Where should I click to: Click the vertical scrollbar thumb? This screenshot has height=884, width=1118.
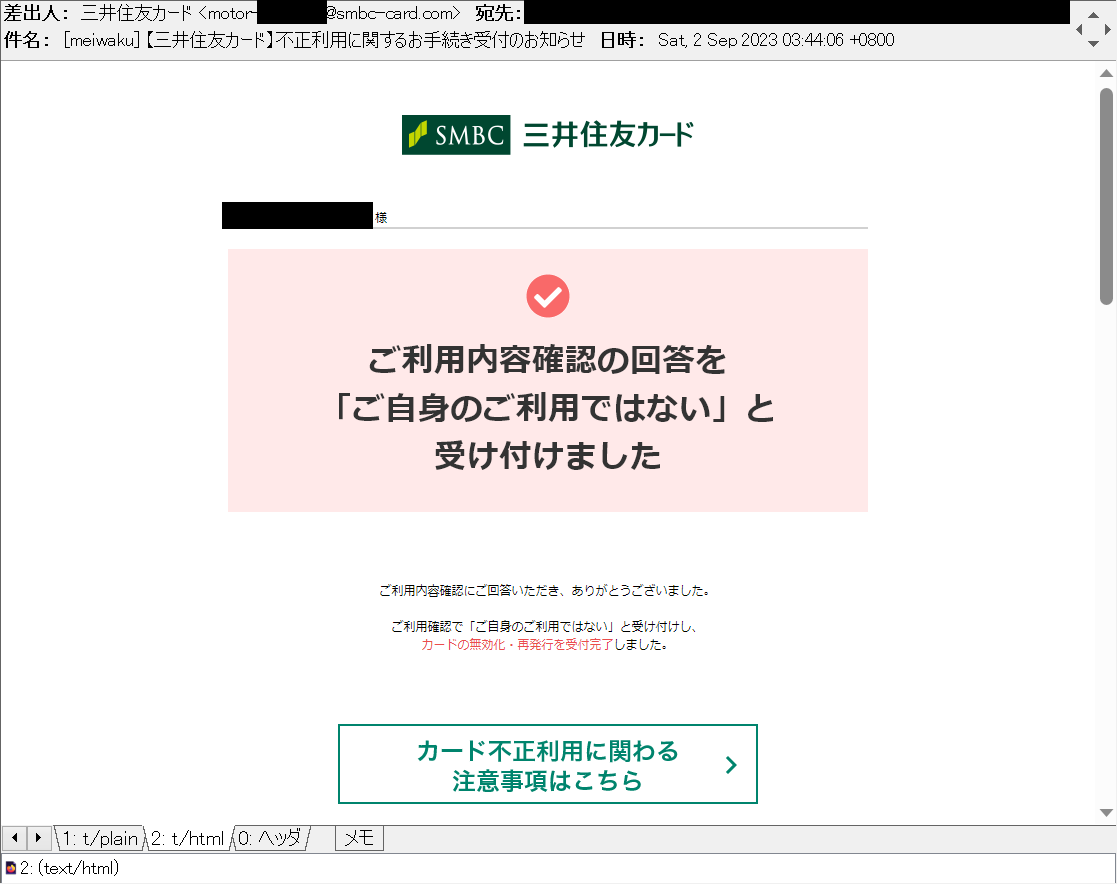pos(1106,196)
